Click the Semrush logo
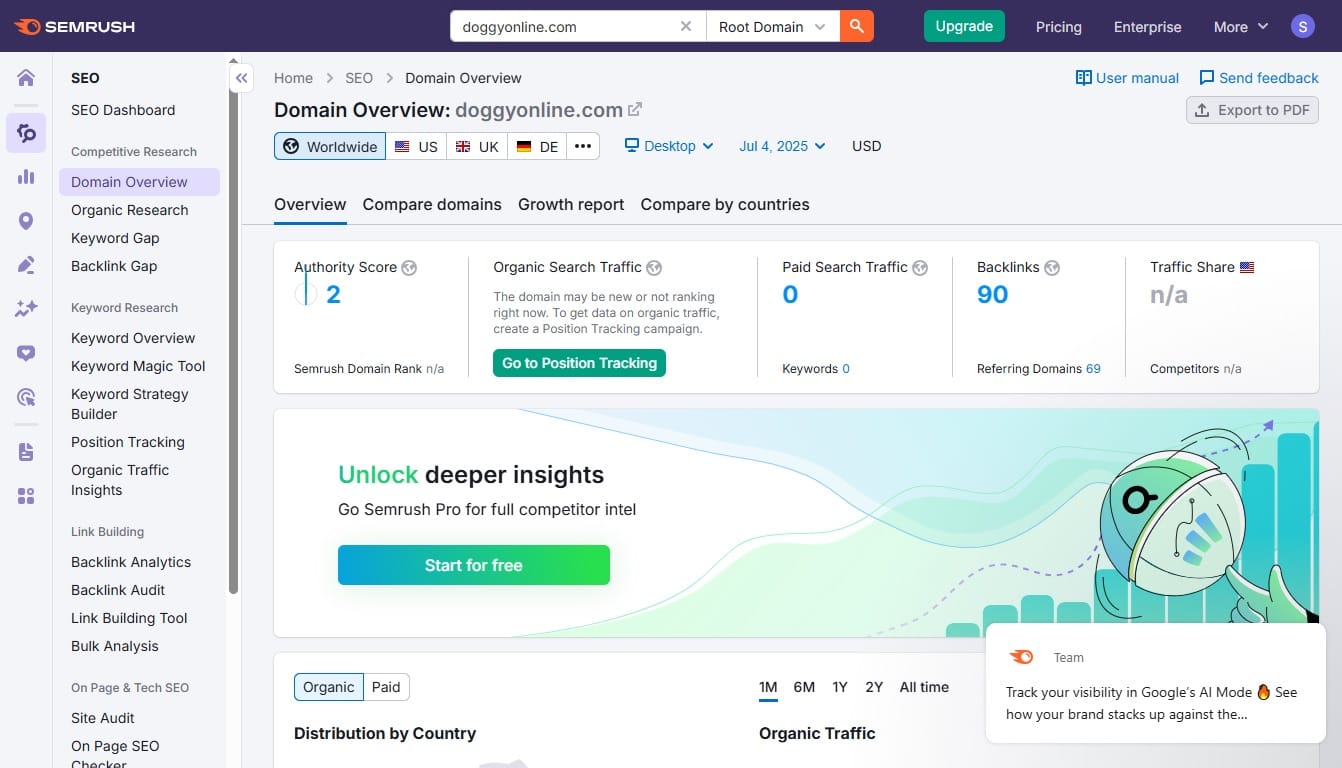 point(75,27)
